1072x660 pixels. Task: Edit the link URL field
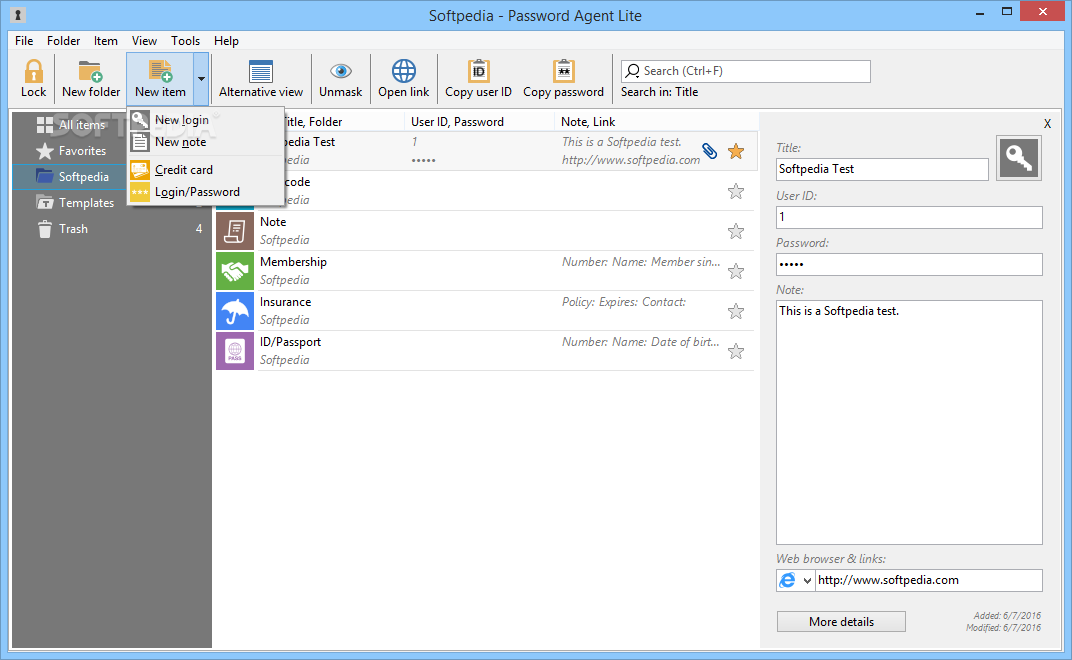(x=928, y=580)
